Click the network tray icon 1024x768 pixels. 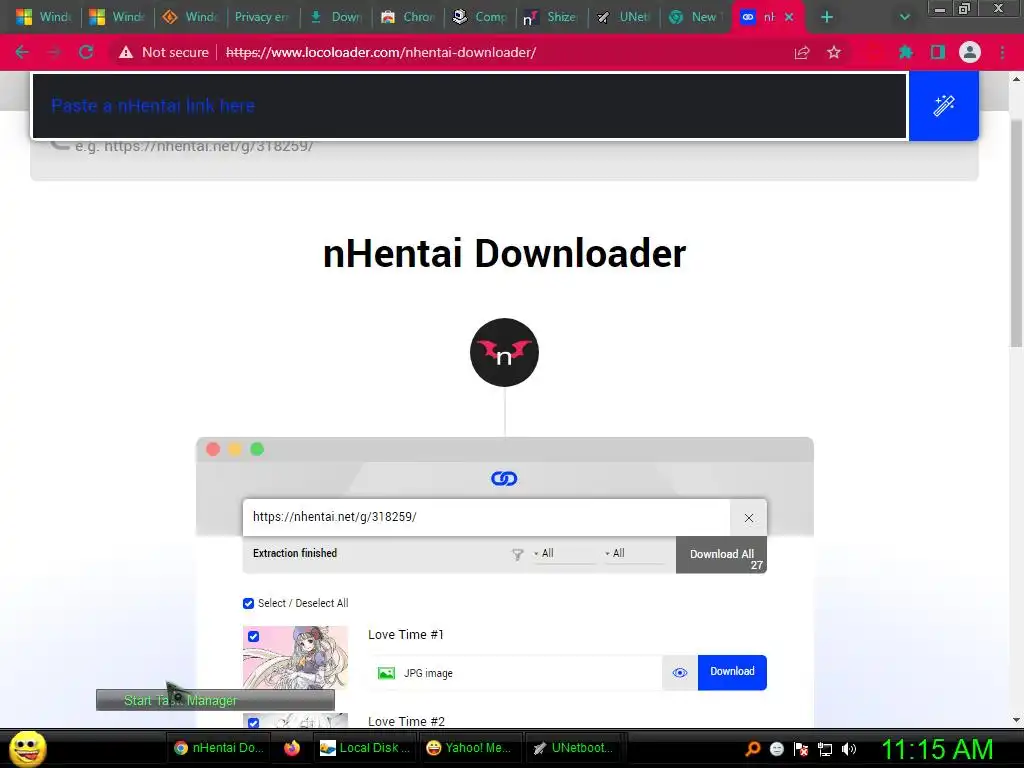[x=825, y=749]
